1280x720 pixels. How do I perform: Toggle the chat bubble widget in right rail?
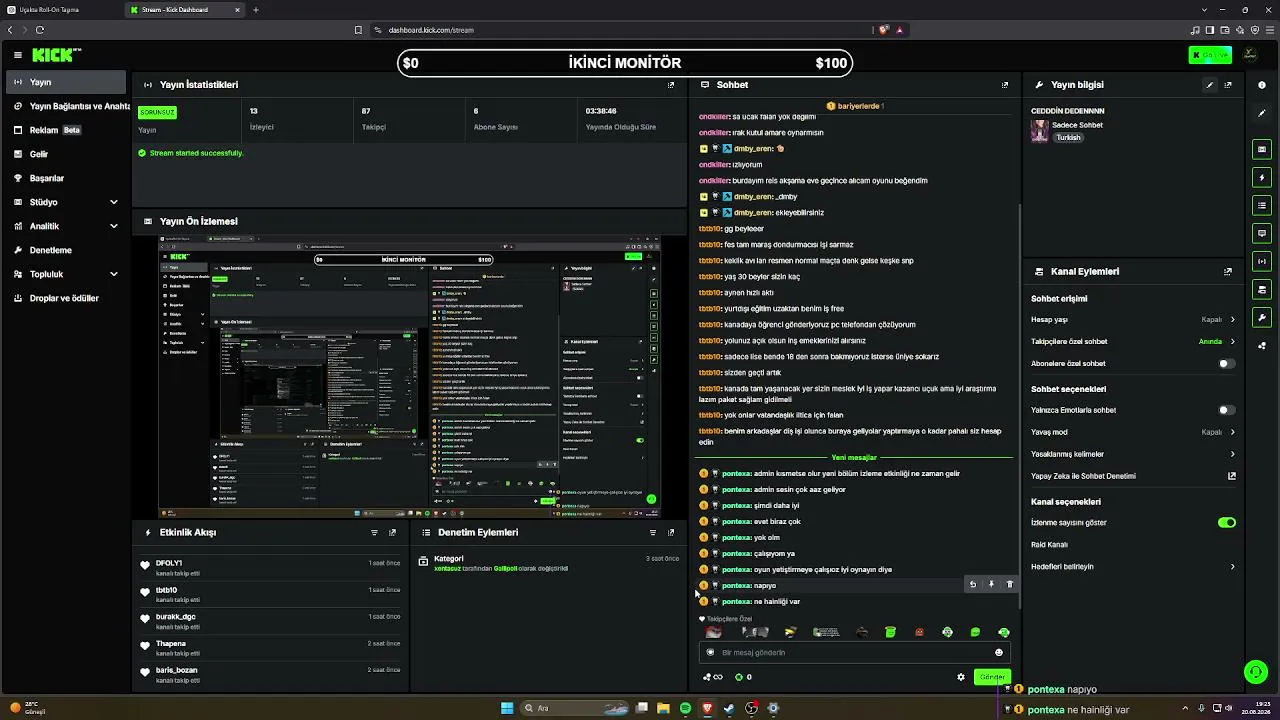[1262, 233]
